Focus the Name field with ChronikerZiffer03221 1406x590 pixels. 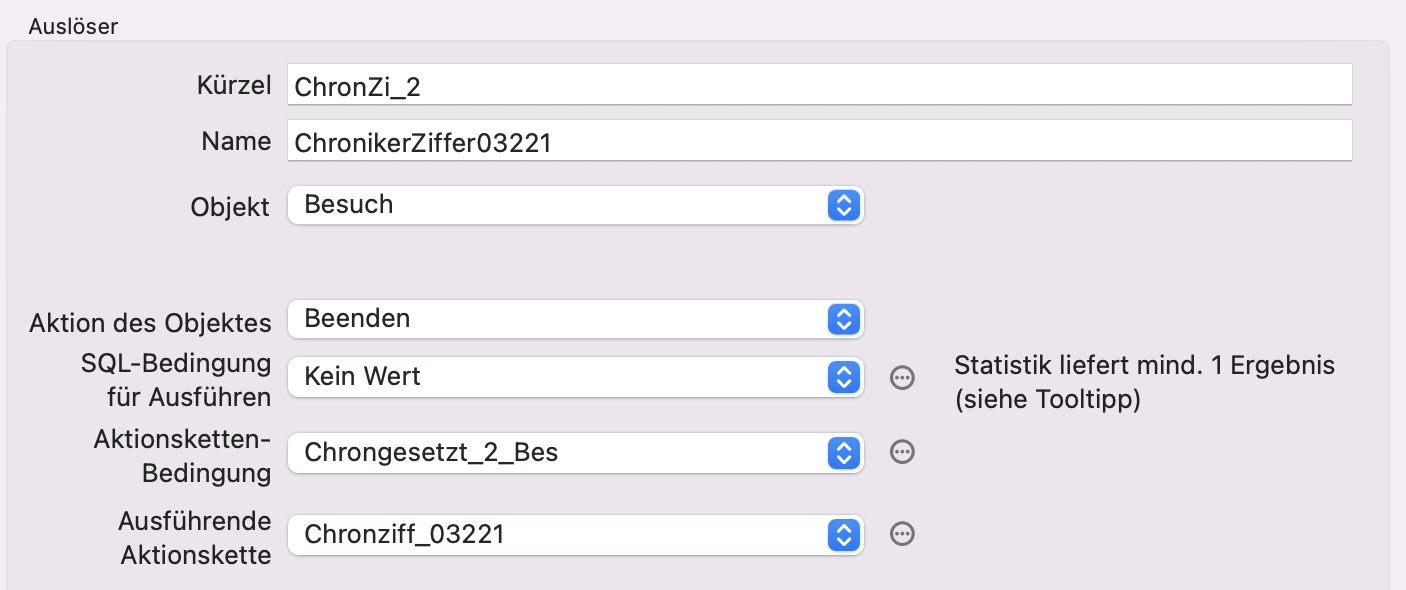click(820, 141)
